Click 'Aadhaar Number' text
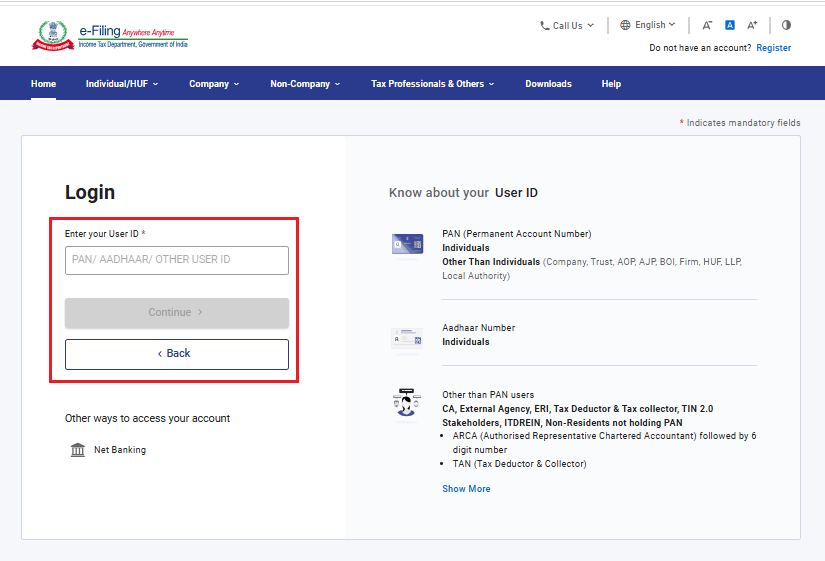 478,328
